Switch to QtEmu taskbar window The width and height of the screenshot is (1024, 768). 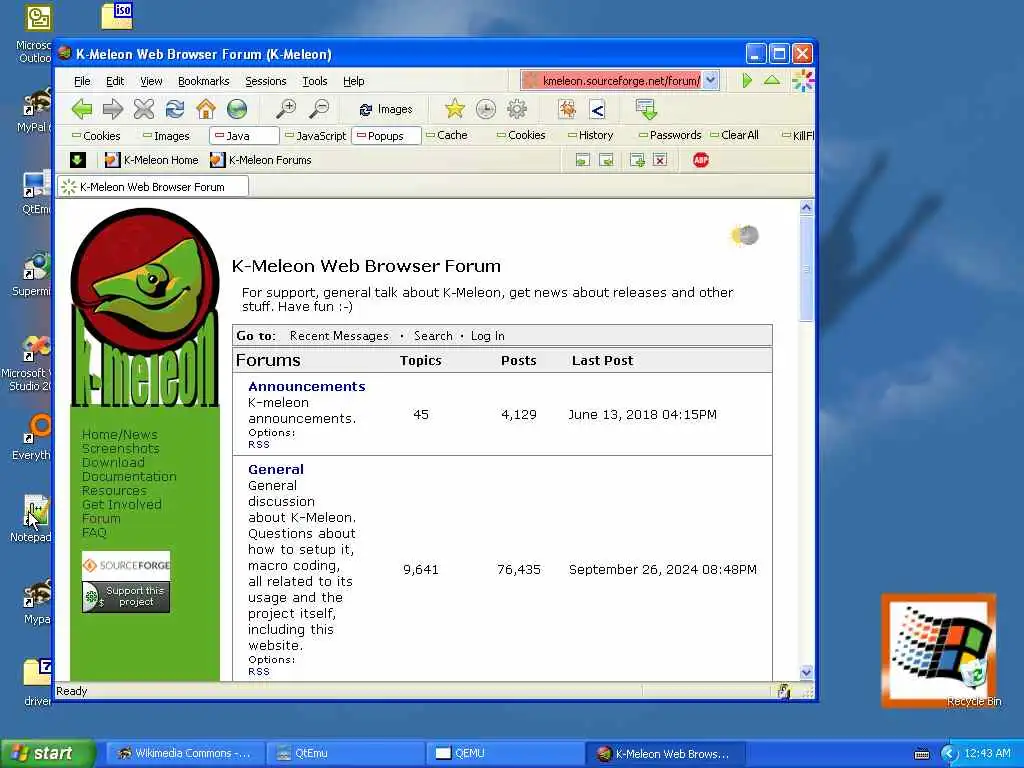pos(345,753)
